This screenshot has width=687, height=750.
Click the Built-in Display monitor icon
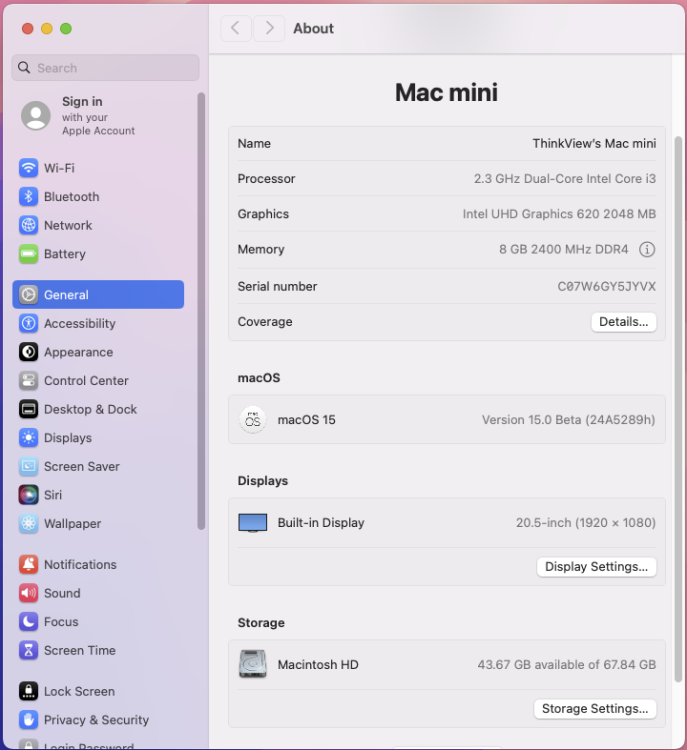253,523
